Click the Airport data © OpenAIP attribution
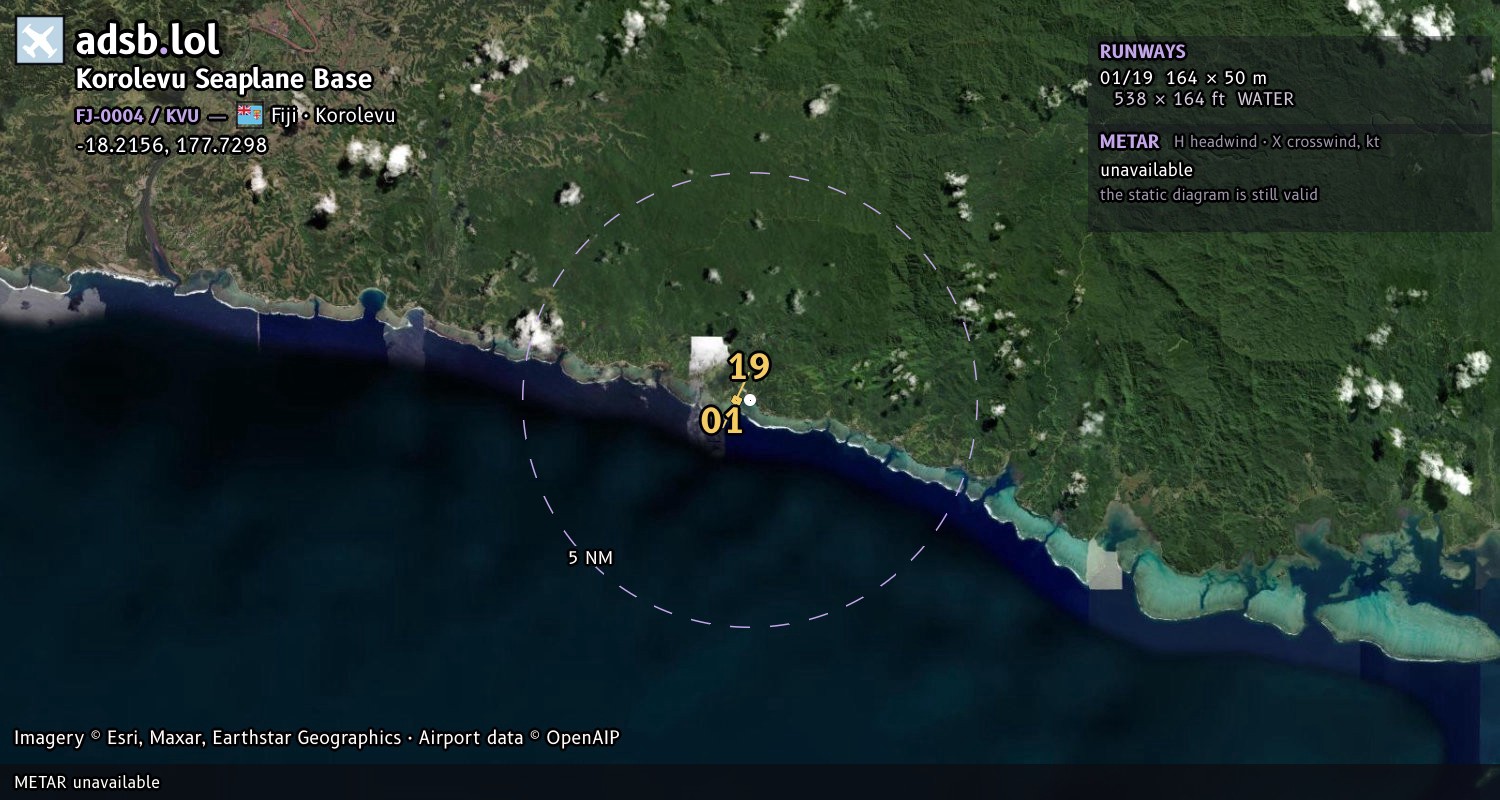Viewport: 1500px width, 800px height. 519,738
